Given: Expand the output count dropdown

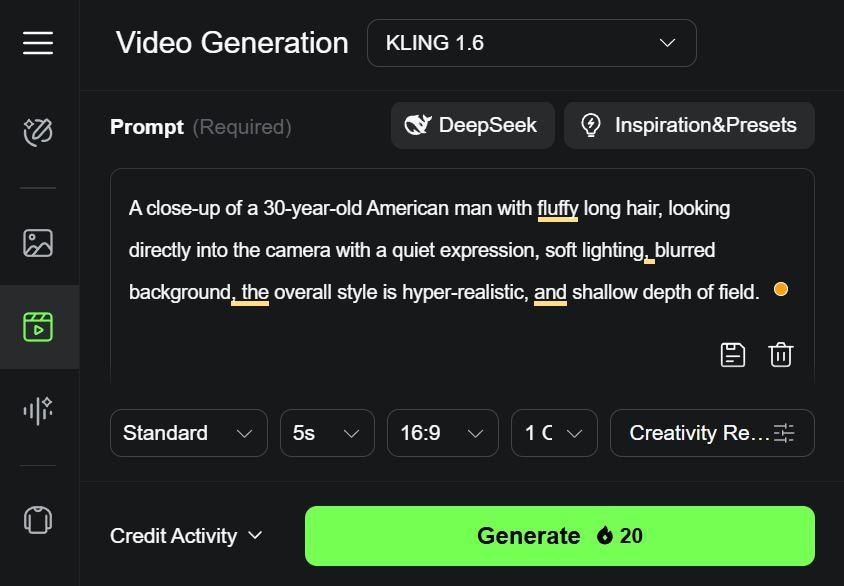Looking at the screenshot, I should click(x=554, y=433).
